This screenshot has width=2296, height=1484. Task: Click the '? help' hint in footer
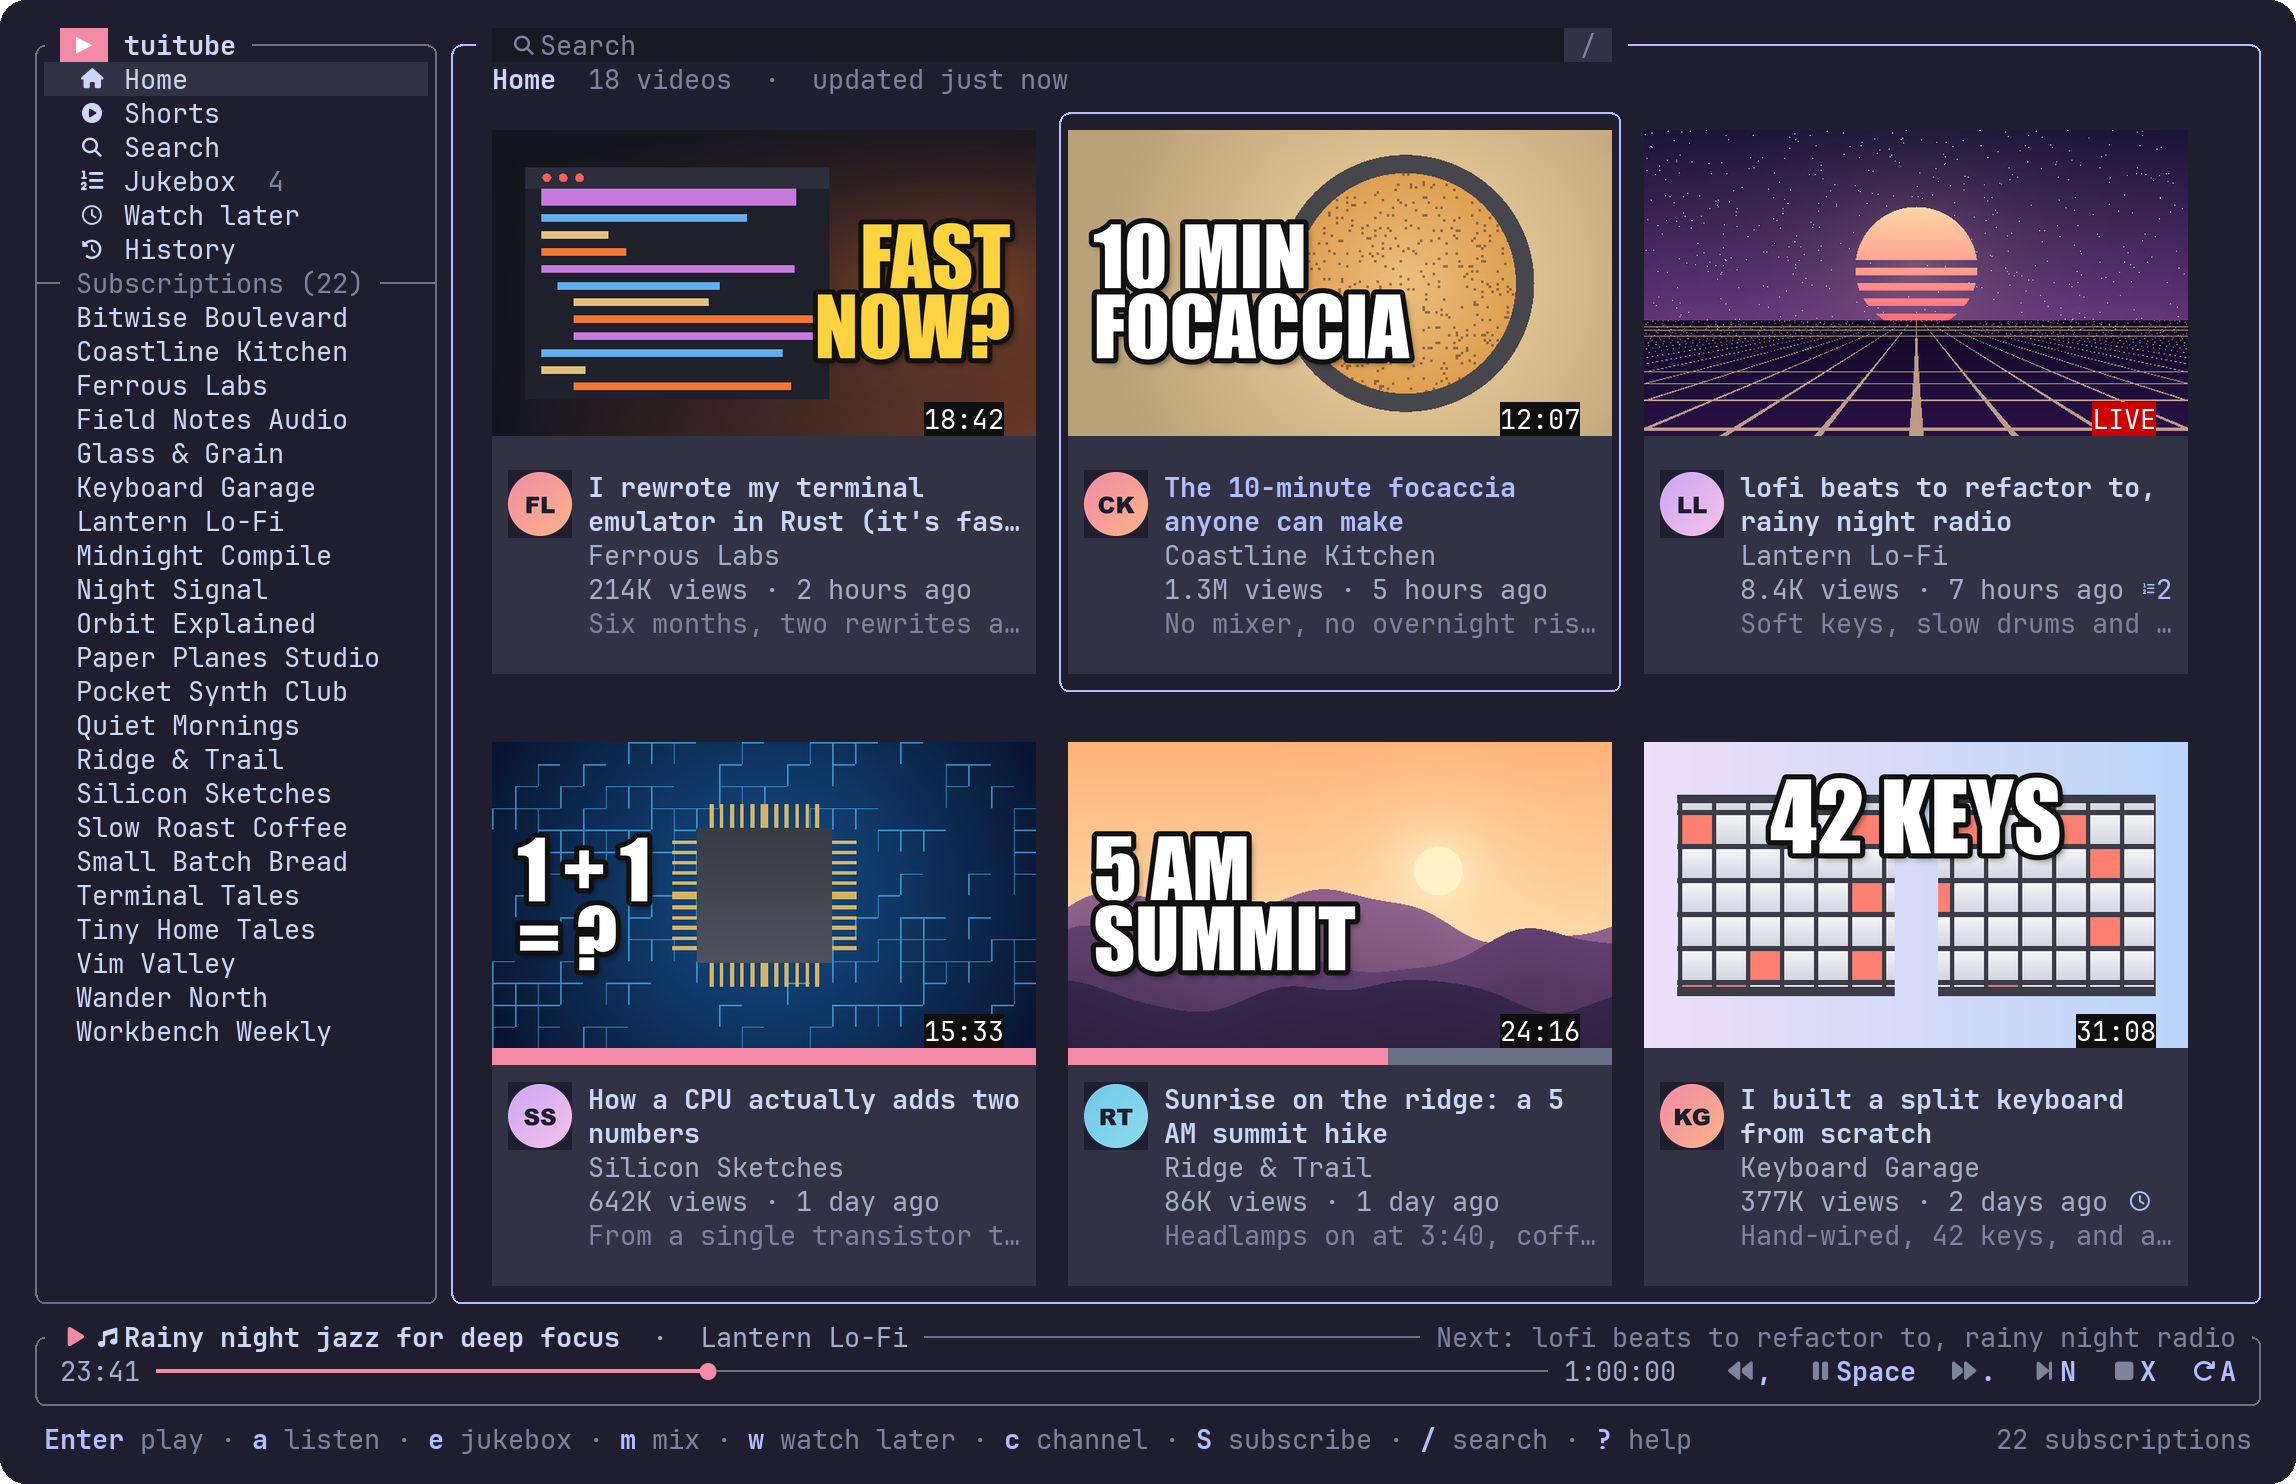point(1644,1439)
